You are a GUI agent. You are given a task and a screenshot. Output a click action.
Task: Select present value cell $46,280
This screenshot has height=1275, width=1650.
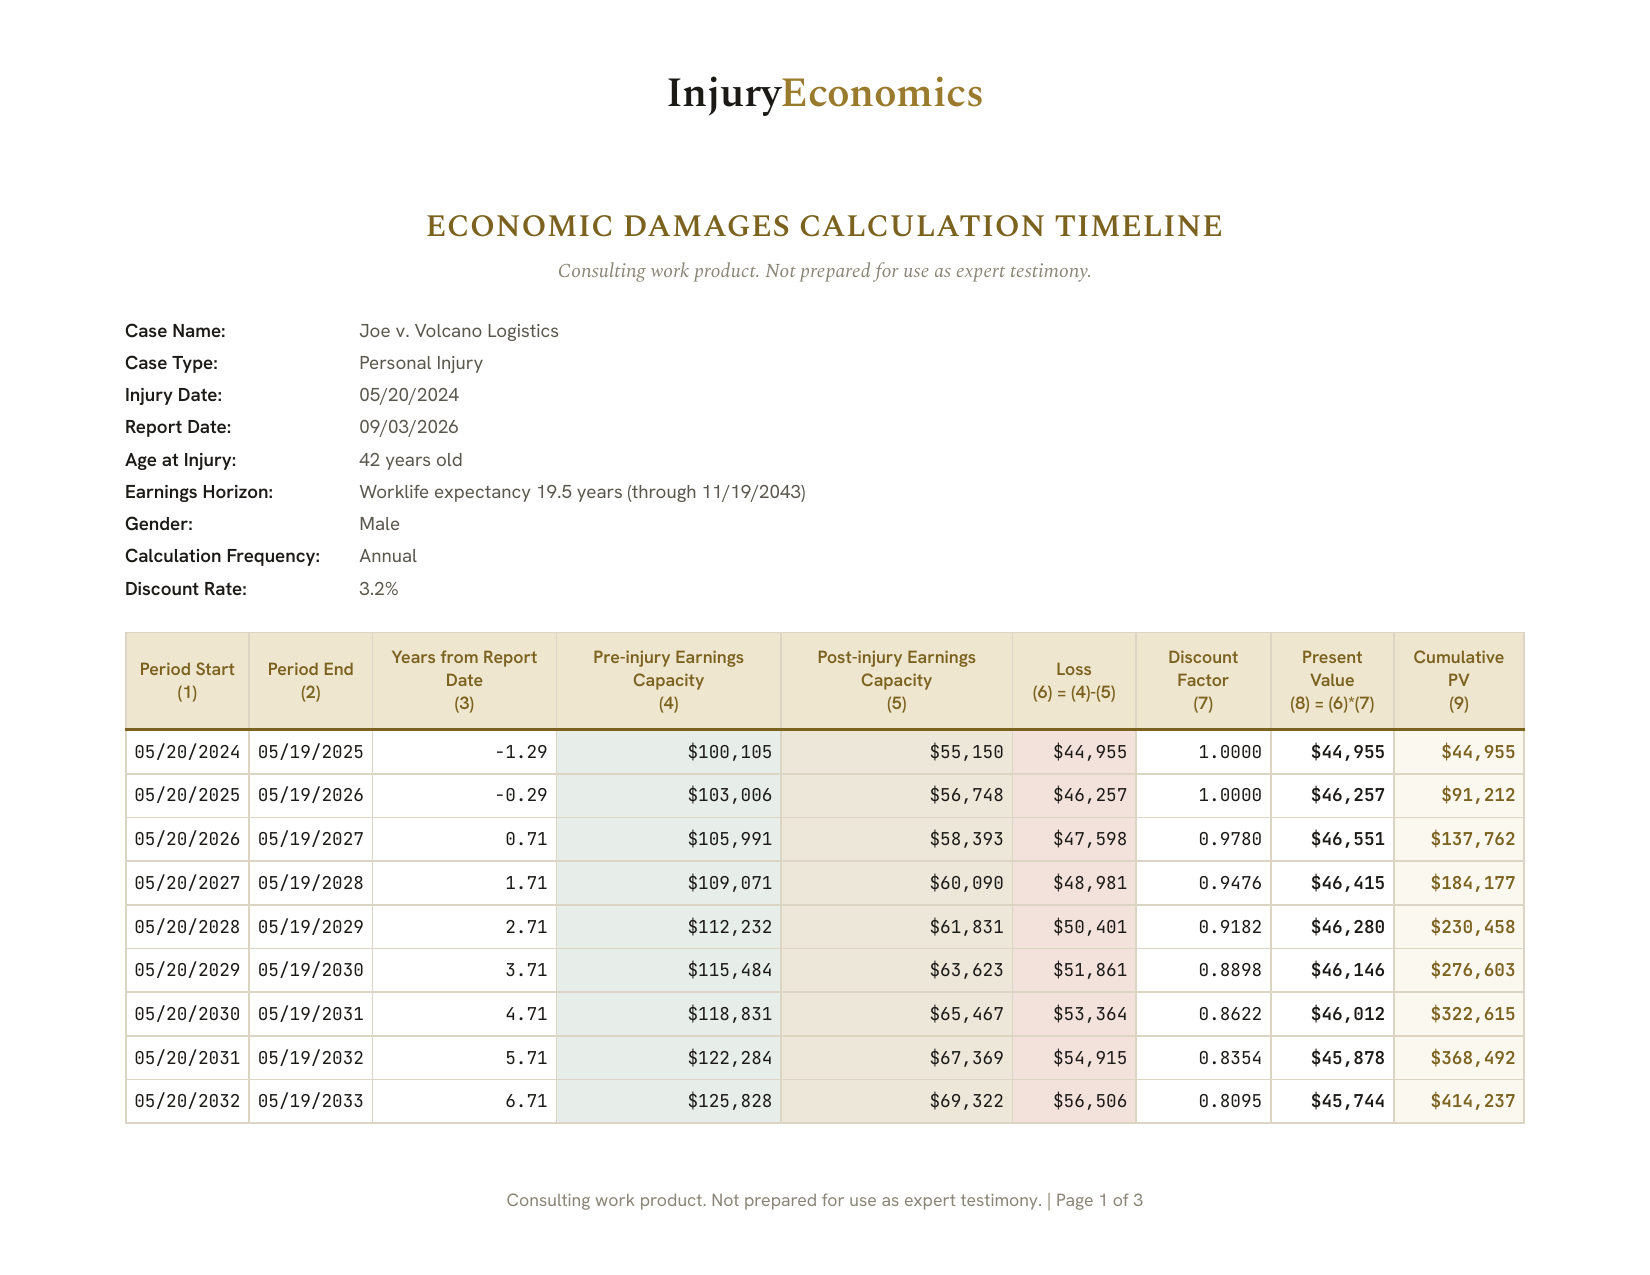point(1332,927)
